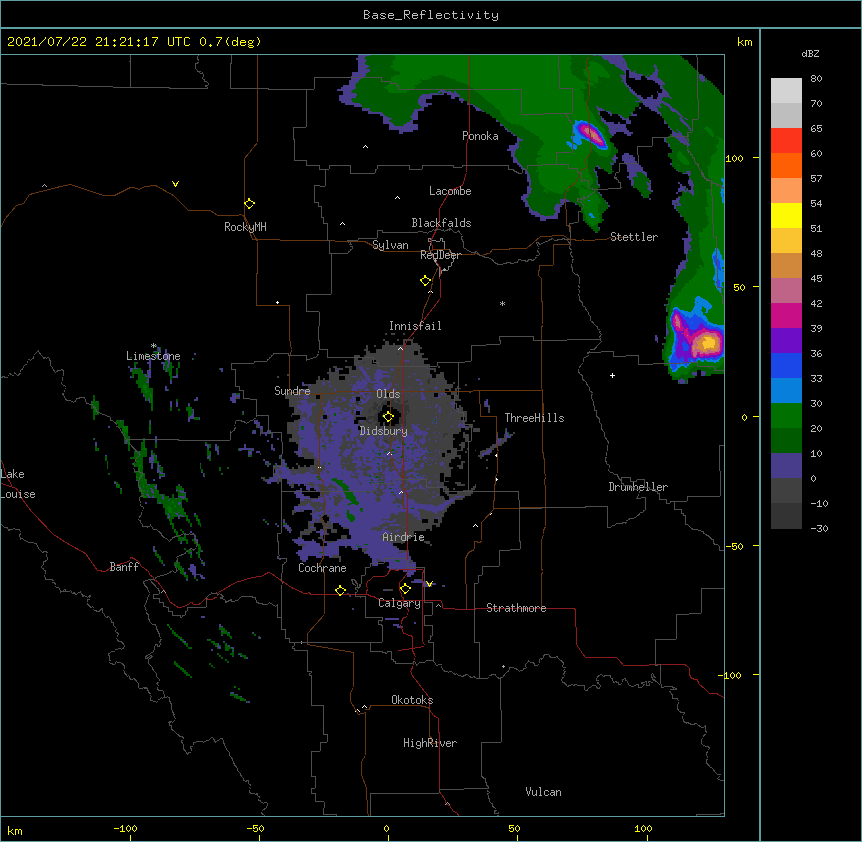This screenshot has height=842, width=862.
Task: Pick the white 70-80 dBZ legend swatch
Action: pos(786,91)
